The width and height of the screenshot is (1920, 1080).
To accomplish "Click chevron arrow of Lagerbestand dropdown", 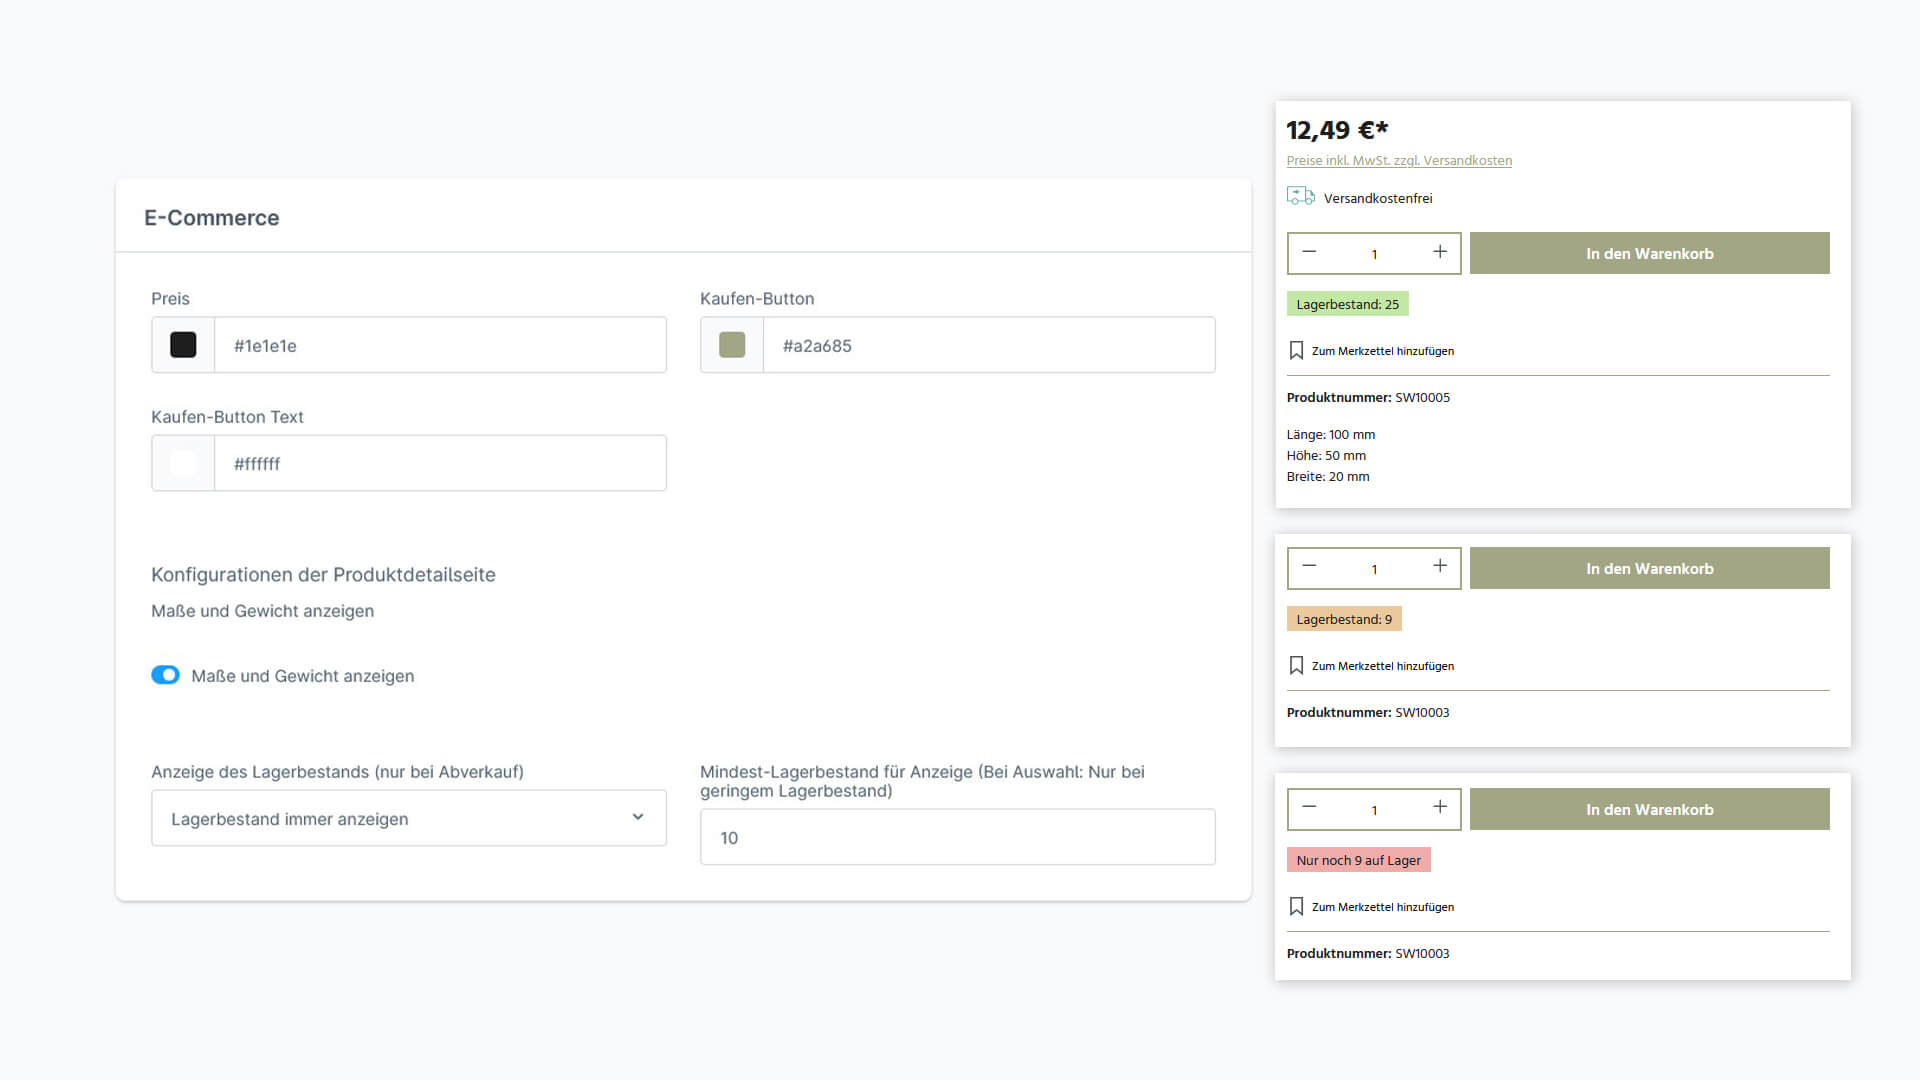I will click(x=638, y=817).
